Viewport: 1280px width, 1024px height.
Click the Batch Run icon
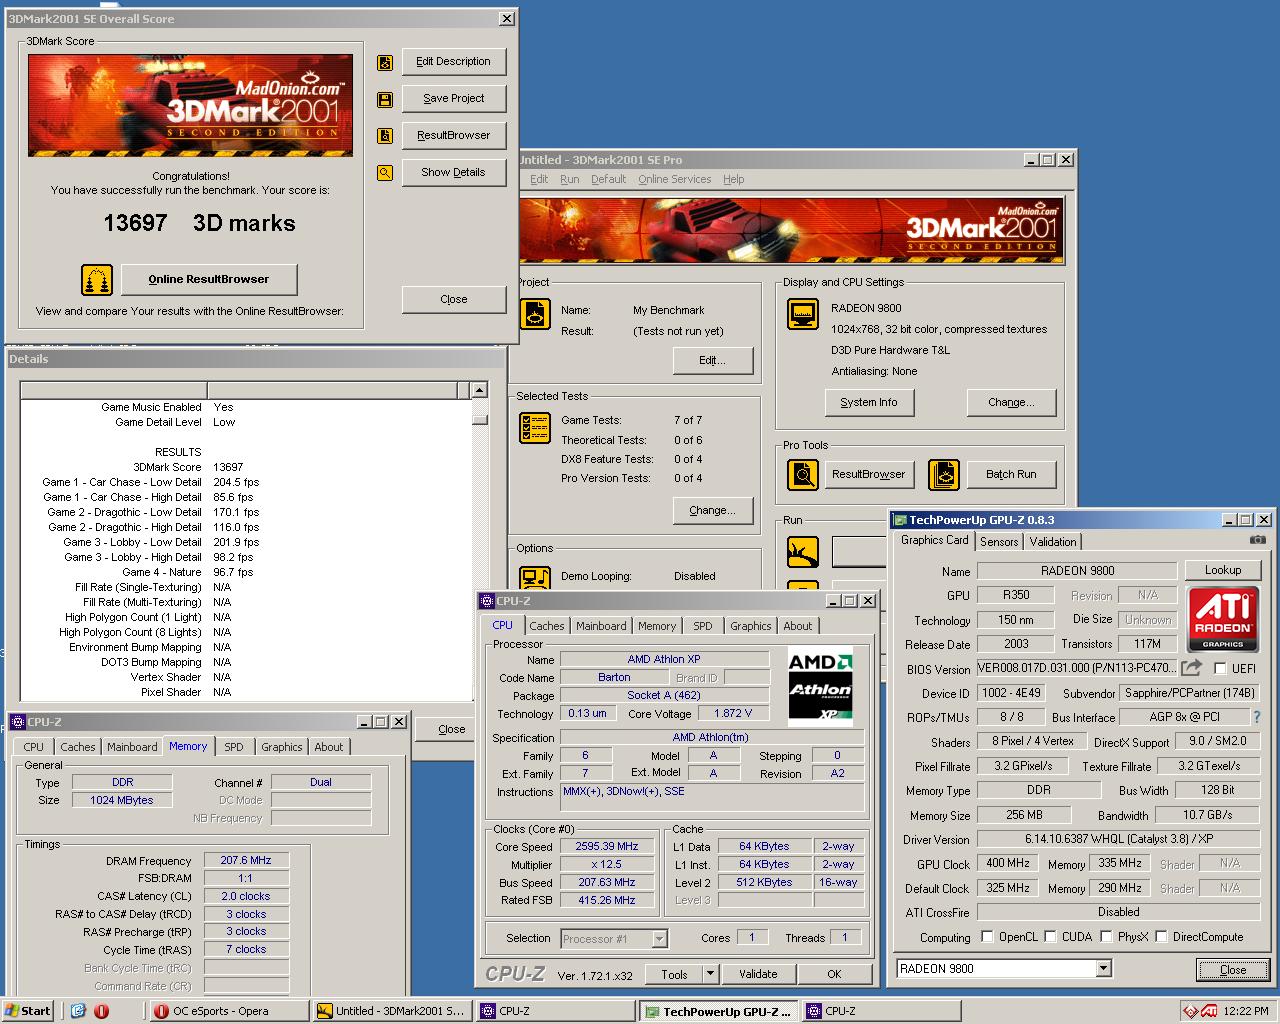tap(944, 475)
